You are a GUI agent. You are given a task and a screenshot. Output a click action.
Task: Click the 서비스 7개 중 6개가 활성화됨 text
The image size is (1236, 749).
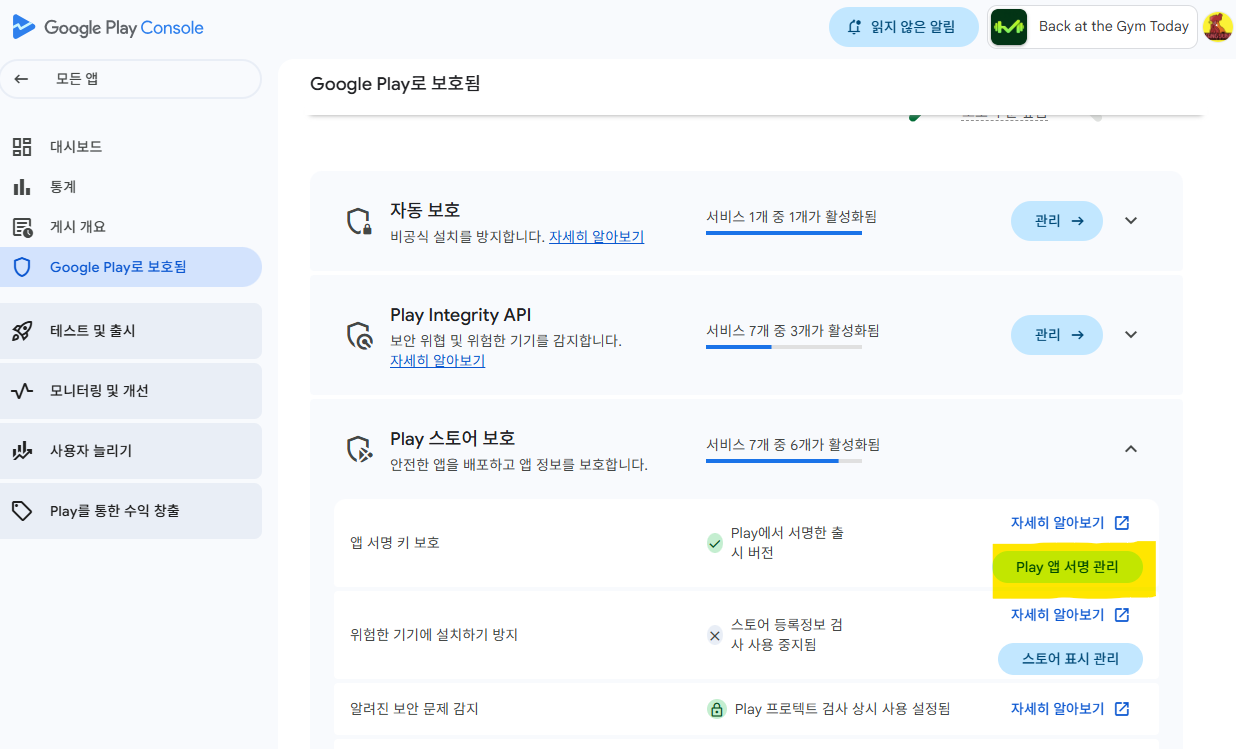coord(793,445)
